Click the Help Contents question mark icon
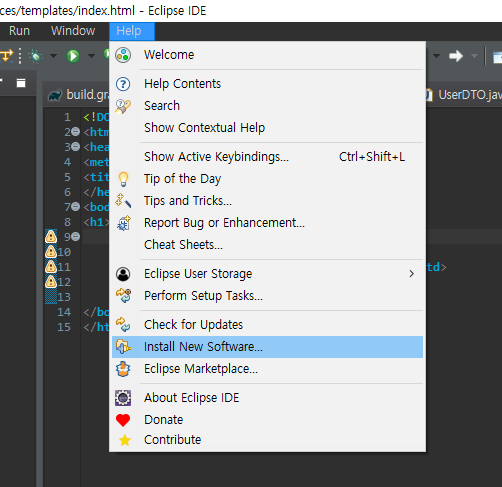The image size is (502, 487). tap(123, 84)
